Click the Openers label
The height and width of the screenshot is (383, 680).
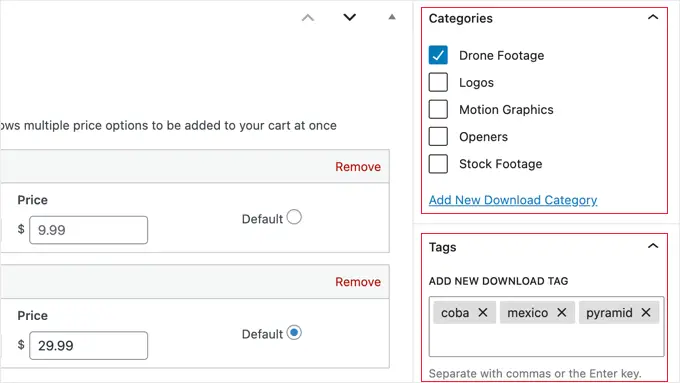(483, 137)
